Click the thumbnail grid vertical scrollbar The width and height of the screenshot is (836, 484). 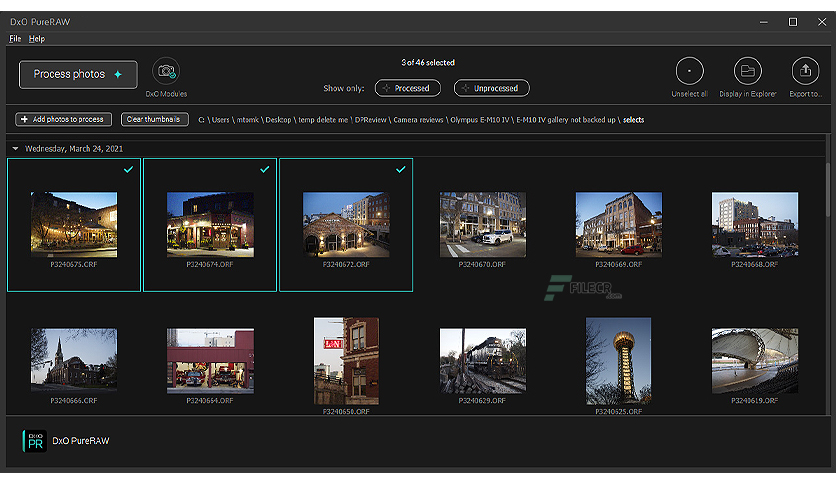[827, 189]
